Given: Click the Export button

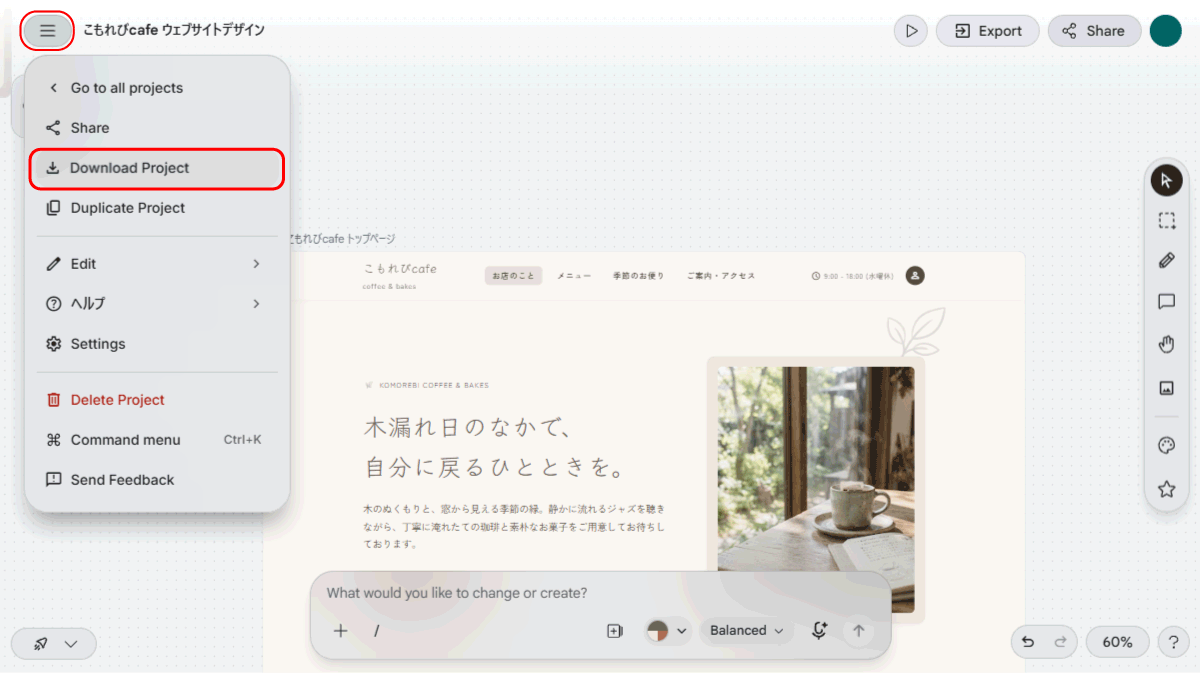Looking at the screenshot, I should (987, 31).
